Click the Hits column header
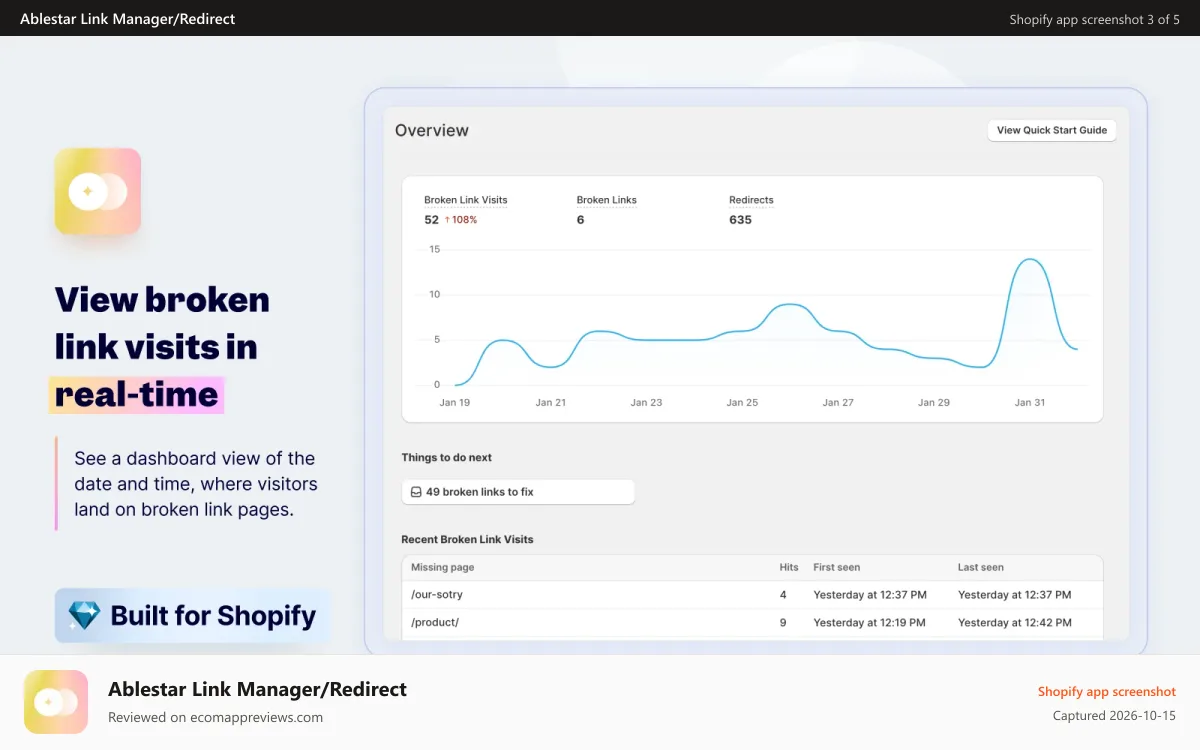This screenshot has width=1200, height=750. (789, 567)
